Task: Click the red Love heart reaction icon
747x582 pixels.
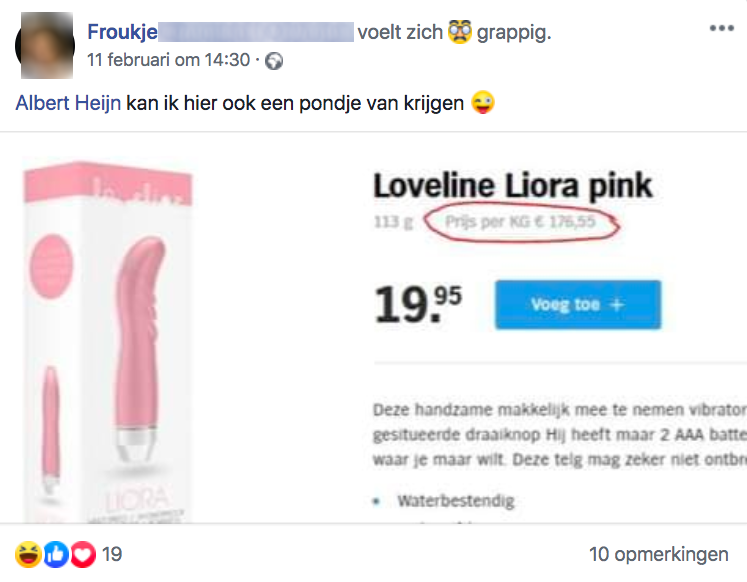Action: 83,553
